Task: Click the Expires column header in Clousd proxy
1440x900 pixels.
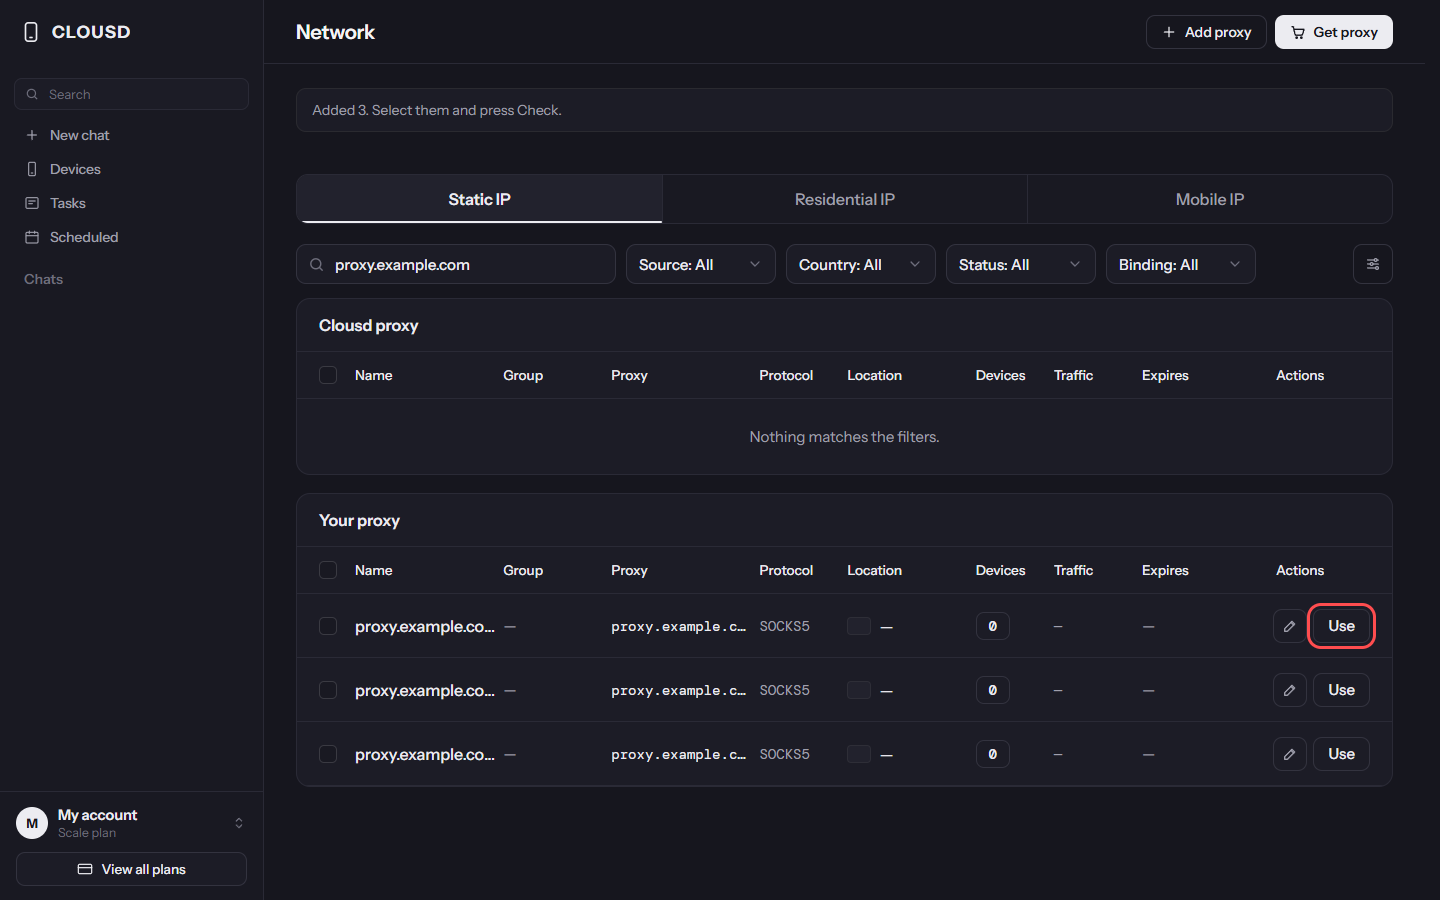Action: [x=1165, y=375]
